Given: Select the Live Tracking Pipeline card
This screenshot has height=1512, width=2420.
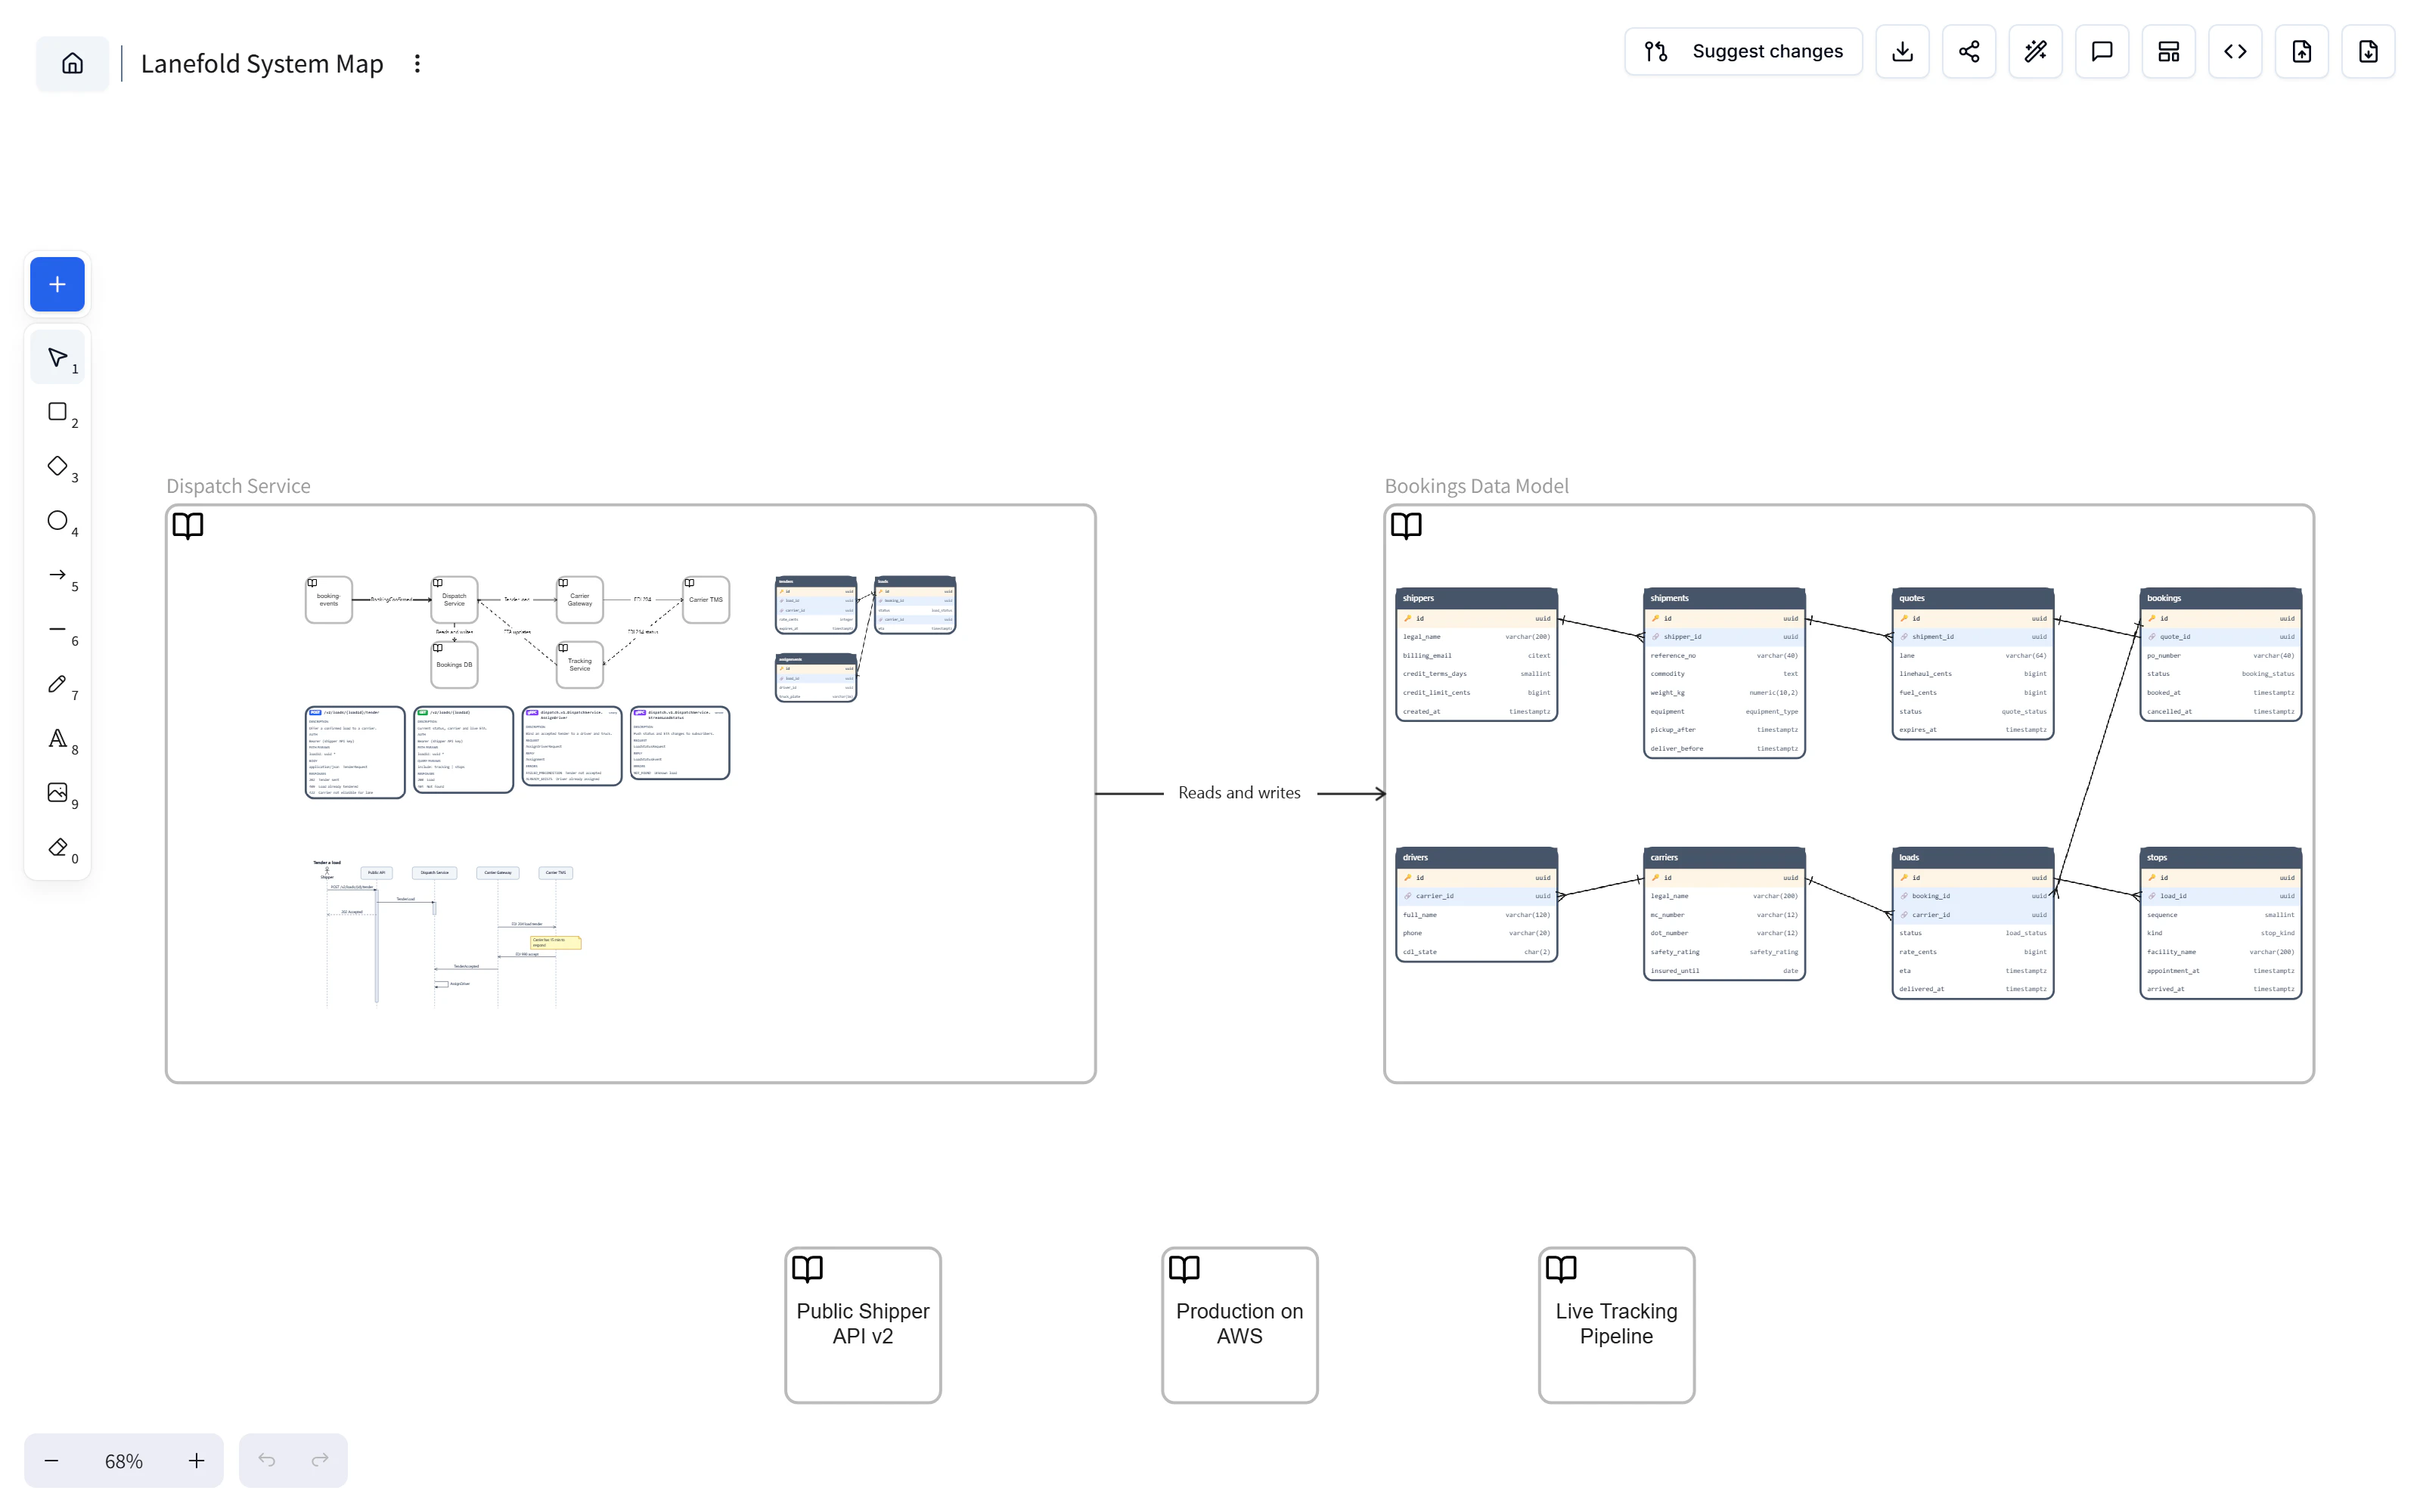Looking at the screenshot, I should (1617, 1325).
